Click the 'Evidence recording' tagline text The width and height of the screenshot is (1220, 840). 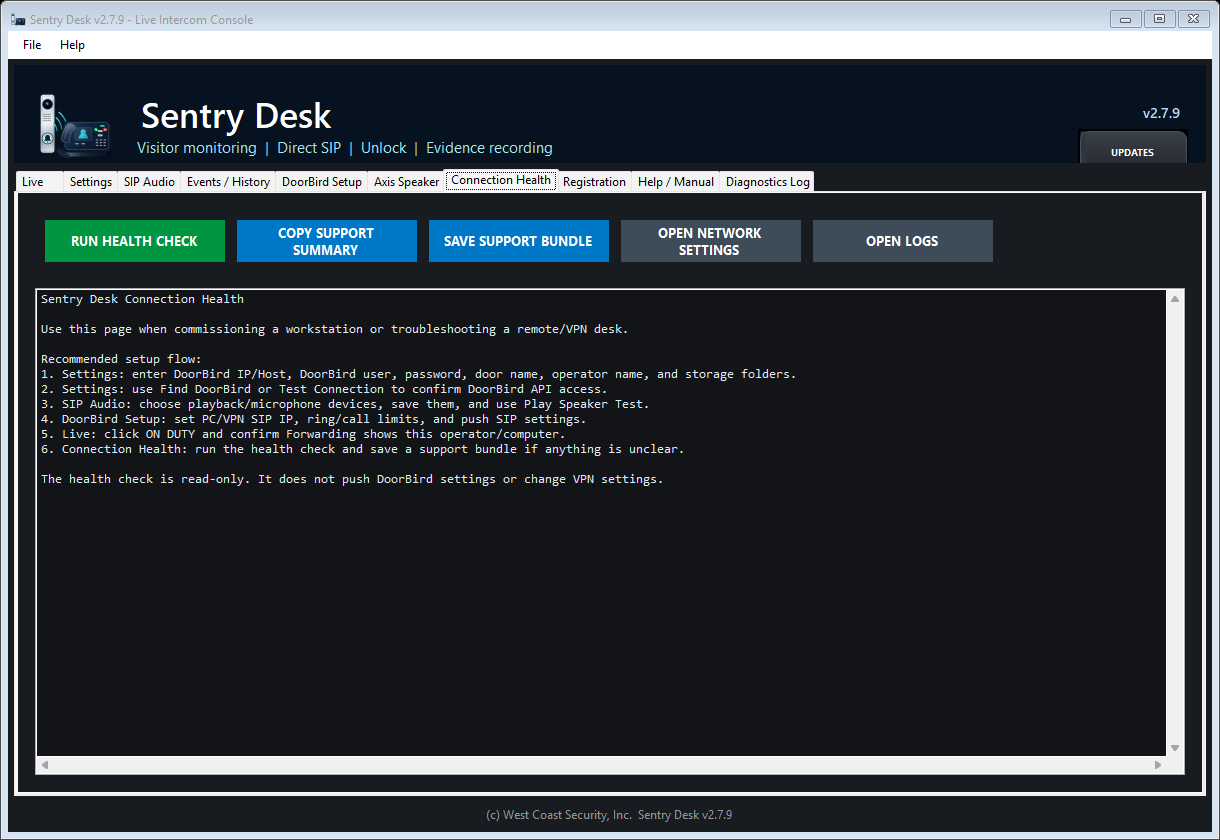tap(489, 148)
